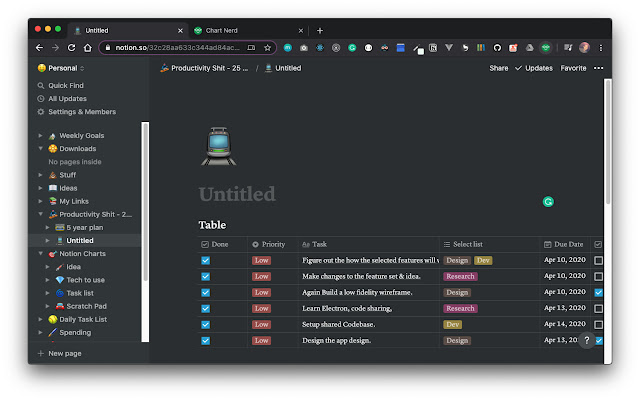Open All Updates in sidebar
This screenshot has width=640, height=400.
click(x=67, y=98)
